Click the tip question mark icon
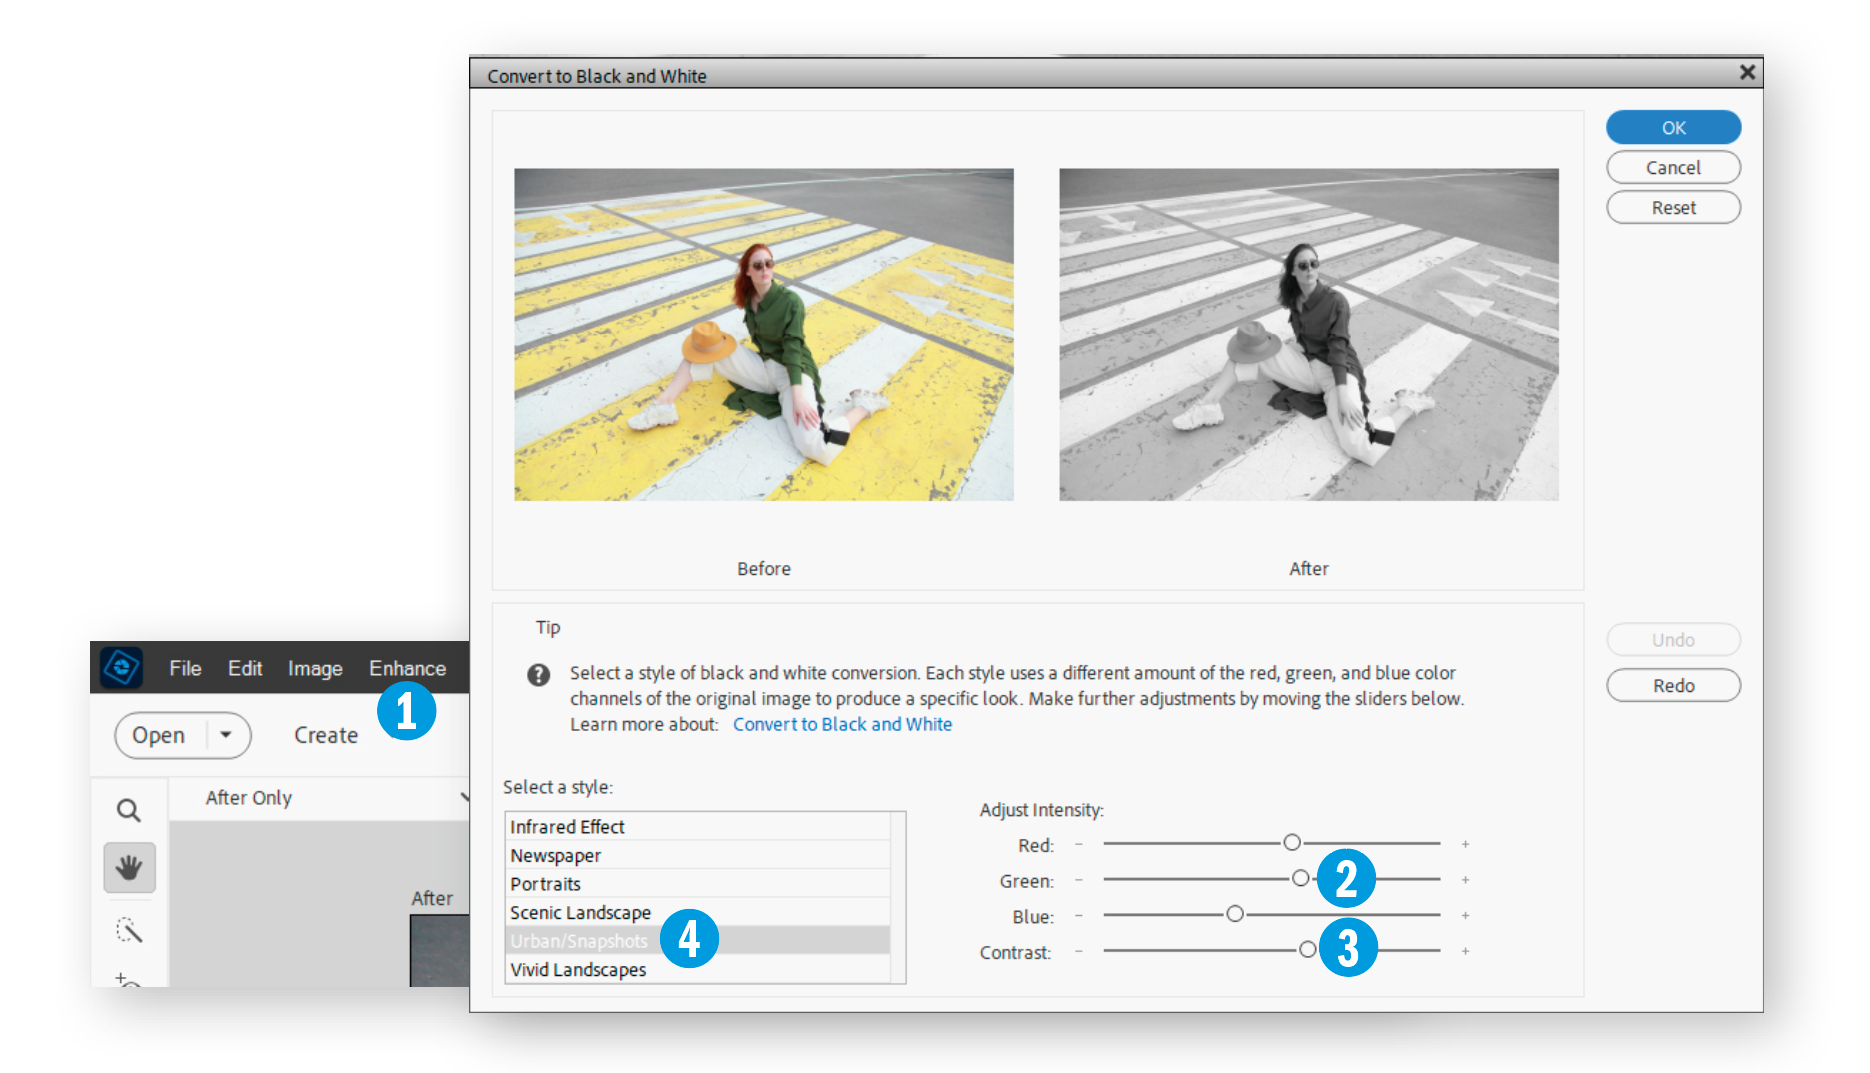Viewport: 1870px width, 1073px height. 538,675
